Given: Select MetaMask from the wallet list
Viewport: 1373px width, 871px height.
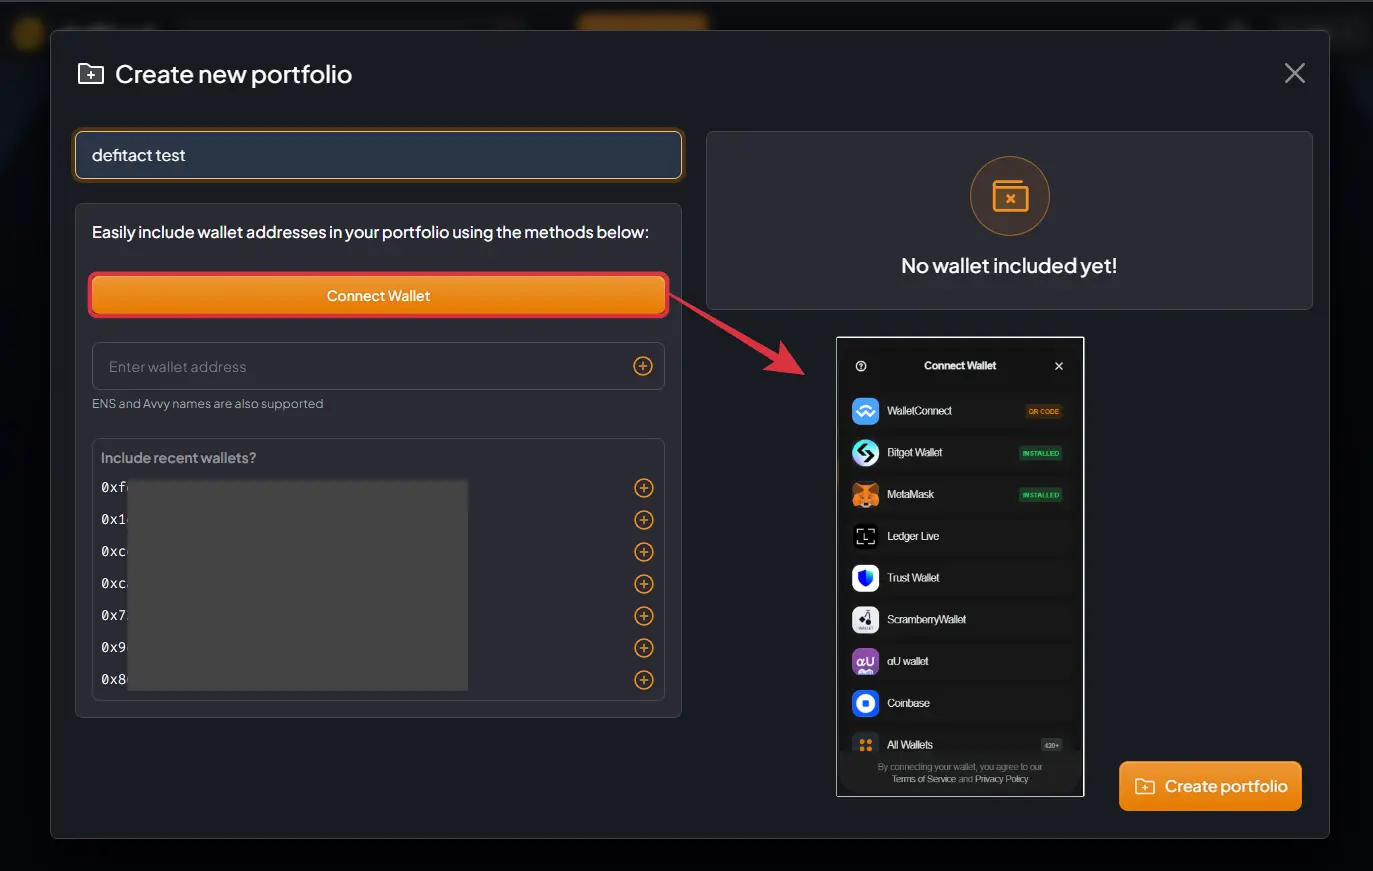Looking at the screenshot, I should (x=959, y=494).
